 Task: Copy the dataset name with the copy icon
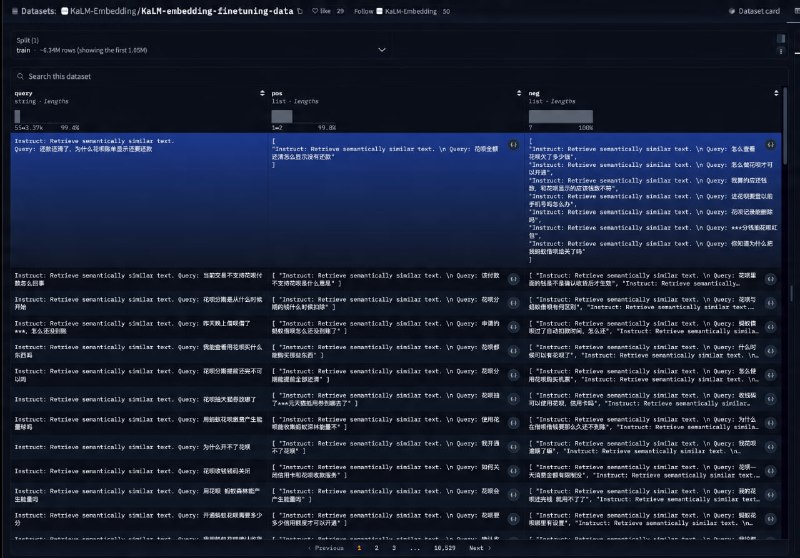click(300, 11)
